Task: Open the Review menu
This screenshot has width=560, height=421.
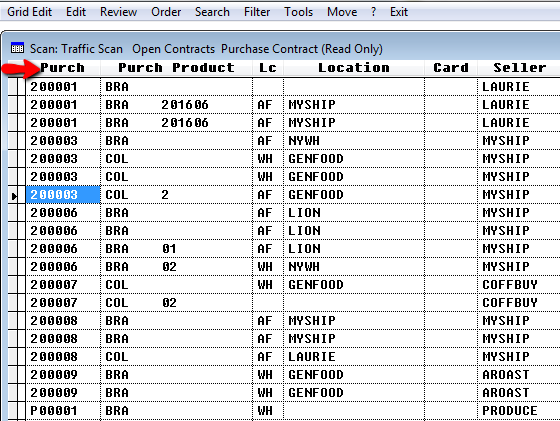Action: tap(118, 12)
